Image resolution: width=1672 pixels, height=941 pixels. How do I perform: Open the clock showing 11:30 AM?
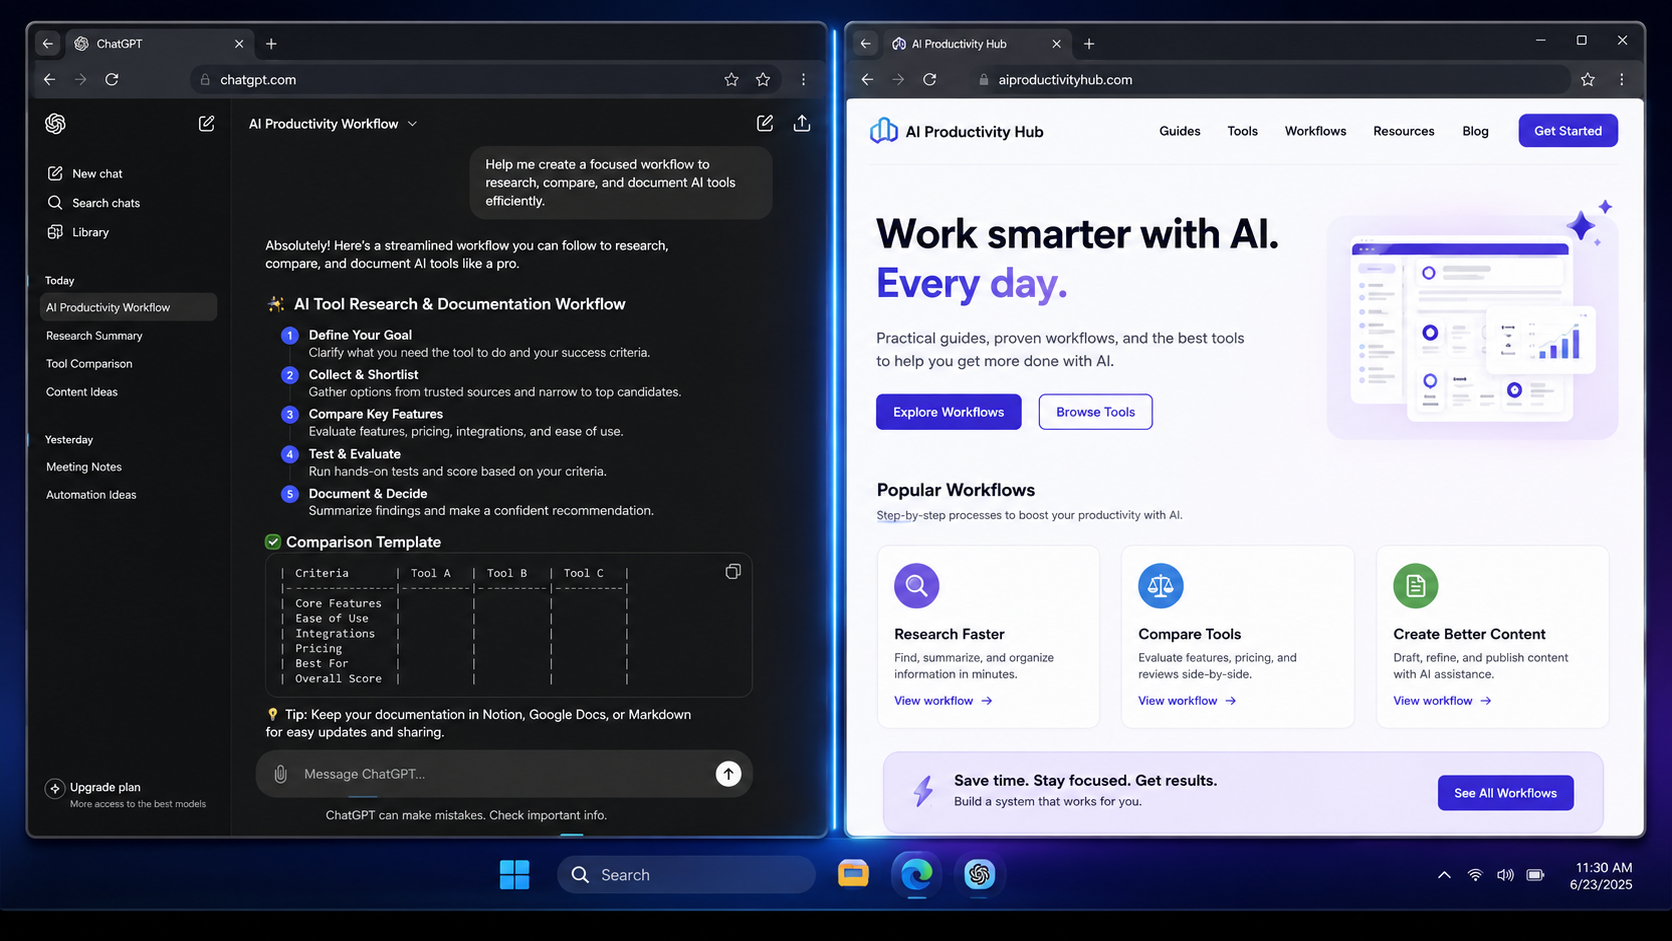point(1601,876)
